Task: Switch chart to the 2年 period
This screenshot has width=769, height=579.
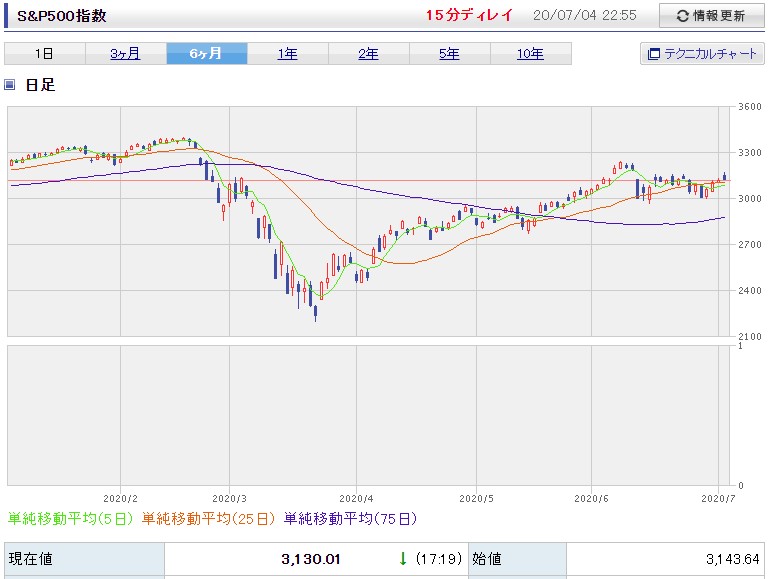Action: 368,53
